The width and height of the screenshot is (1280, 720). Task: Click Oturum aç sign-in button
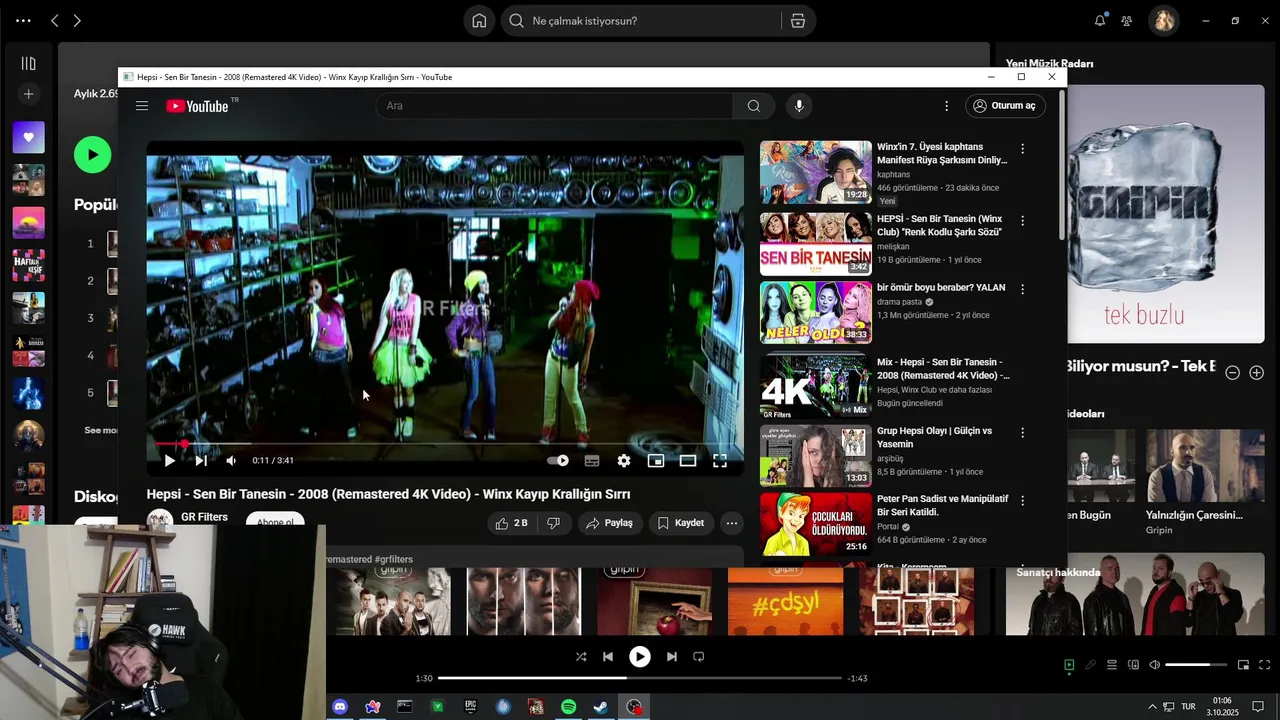click(x=1005, y=106)
